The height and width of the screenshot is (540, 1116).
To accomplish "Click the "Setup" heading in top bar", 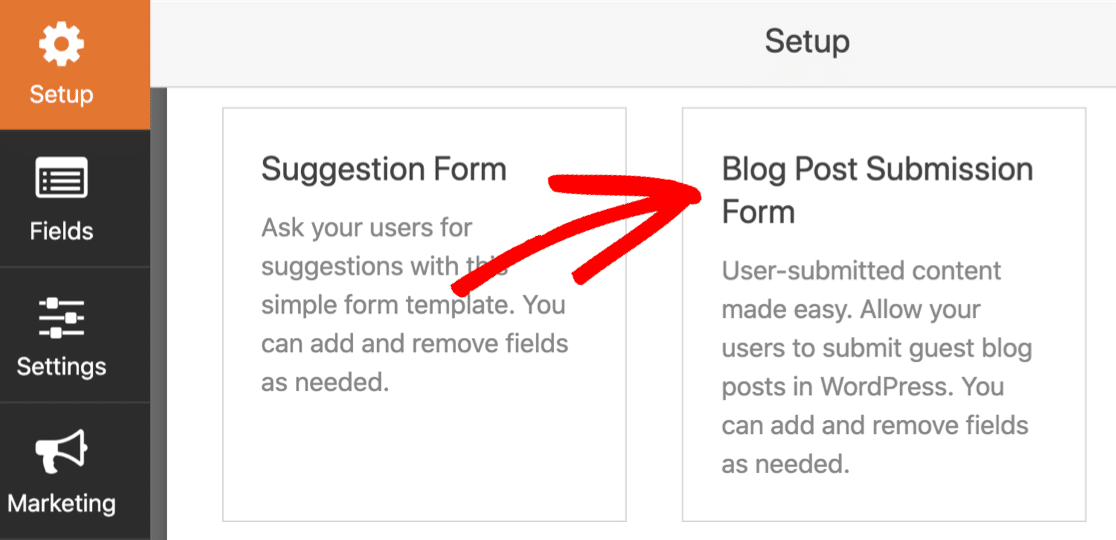I will point(807,41).
